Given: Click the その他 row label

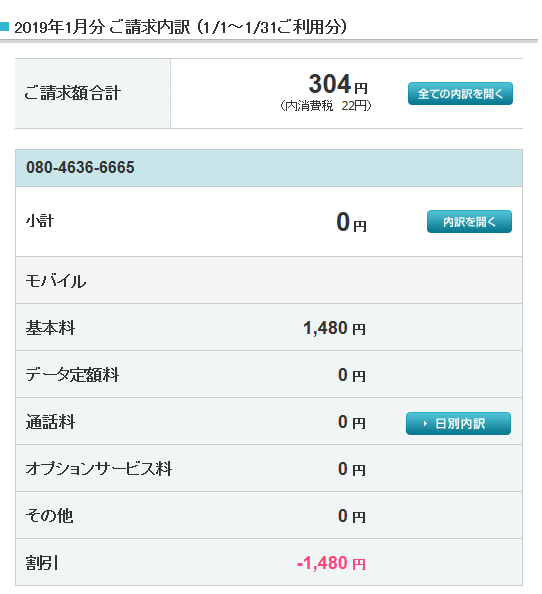Looking at the screenshot, I should (49, 516).
